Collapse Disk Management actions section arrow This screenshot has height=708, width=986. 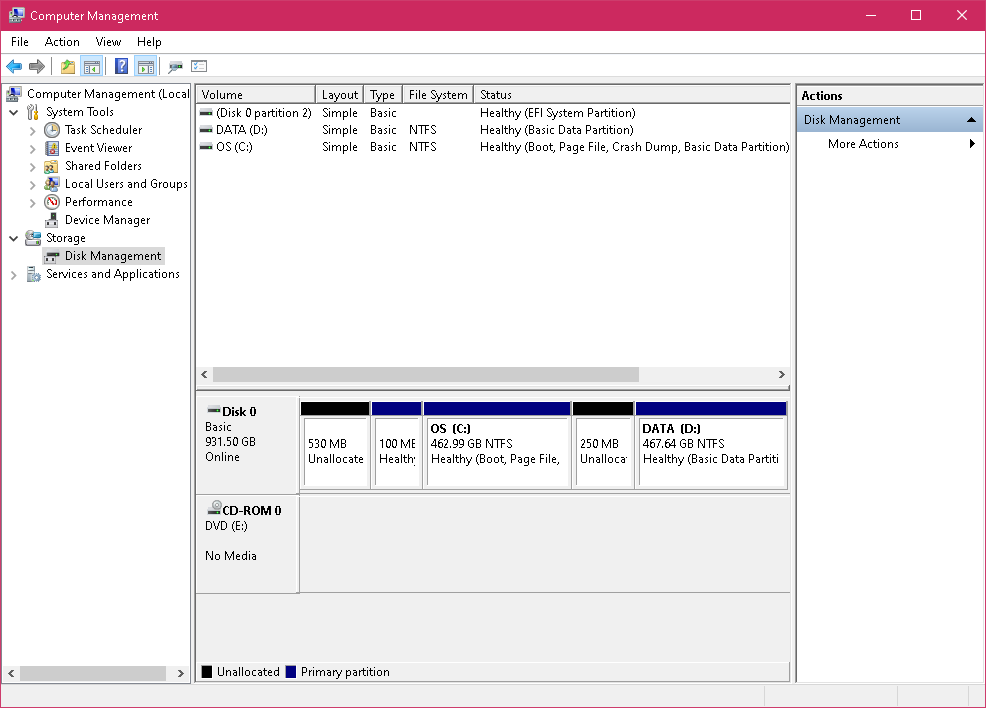971,119
